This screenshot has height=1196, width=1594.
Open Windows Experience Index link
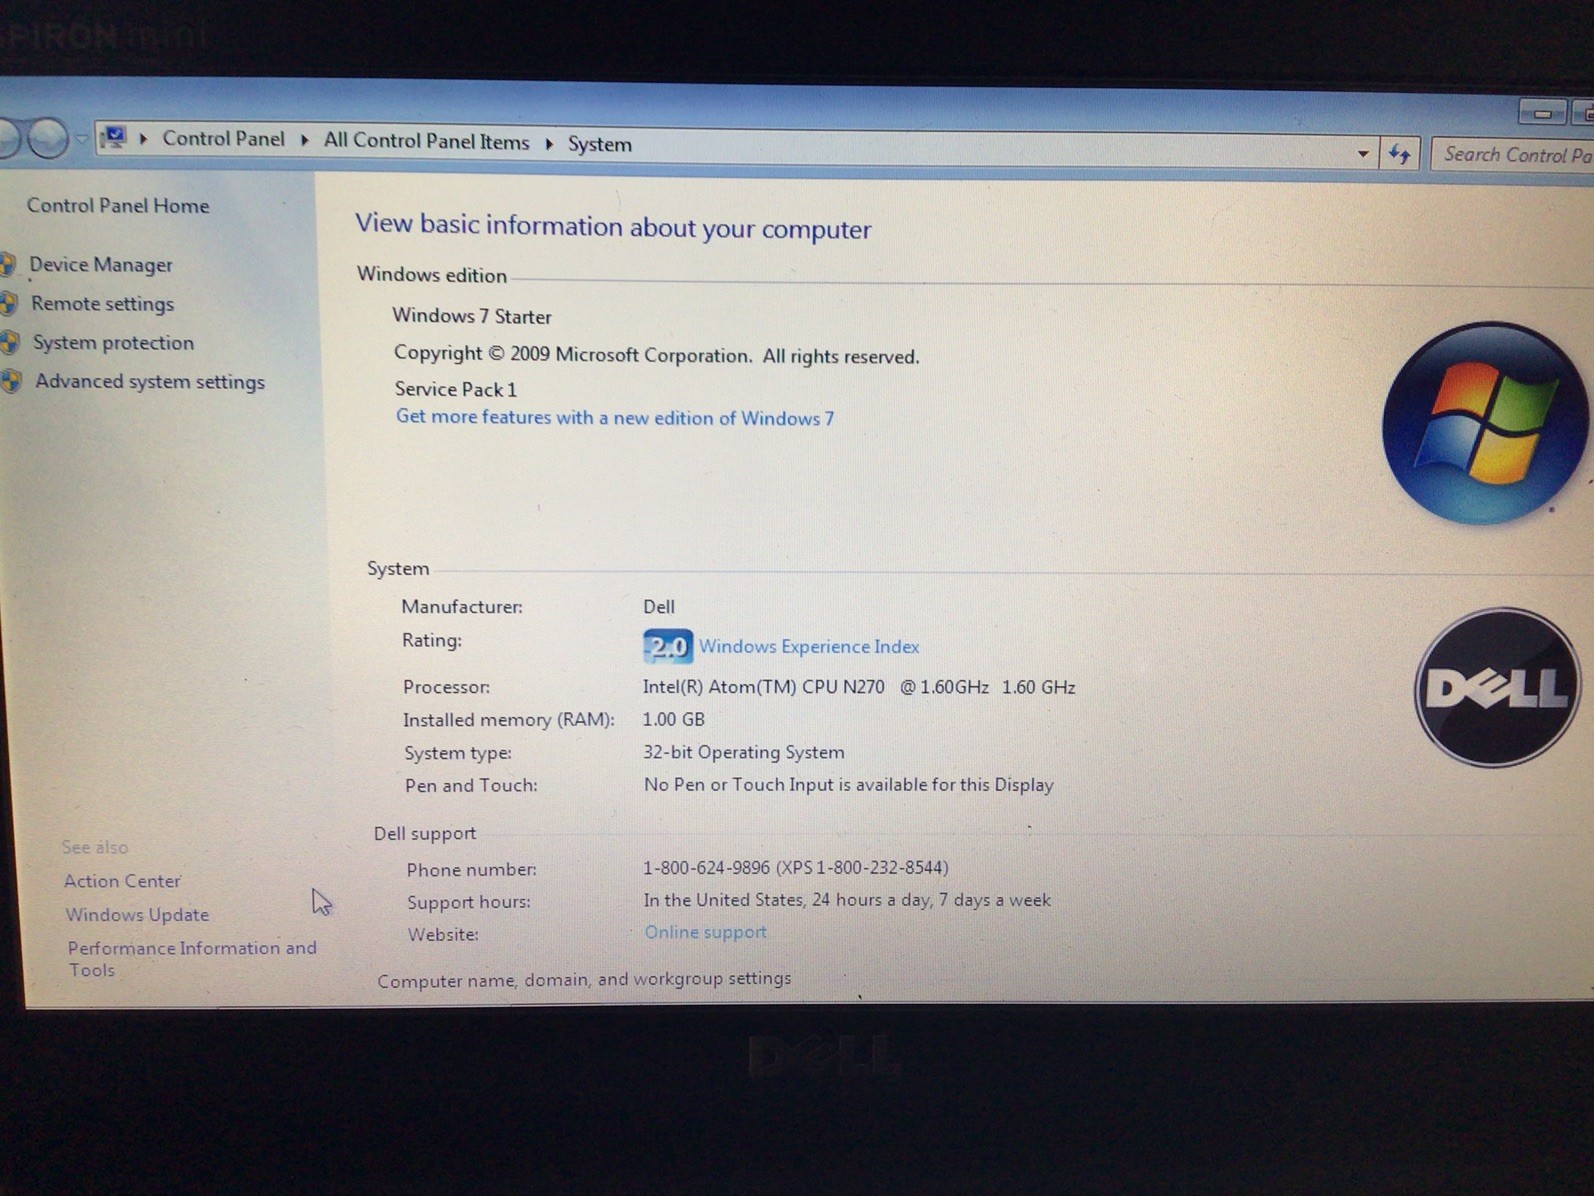click(x=809, y=647)
